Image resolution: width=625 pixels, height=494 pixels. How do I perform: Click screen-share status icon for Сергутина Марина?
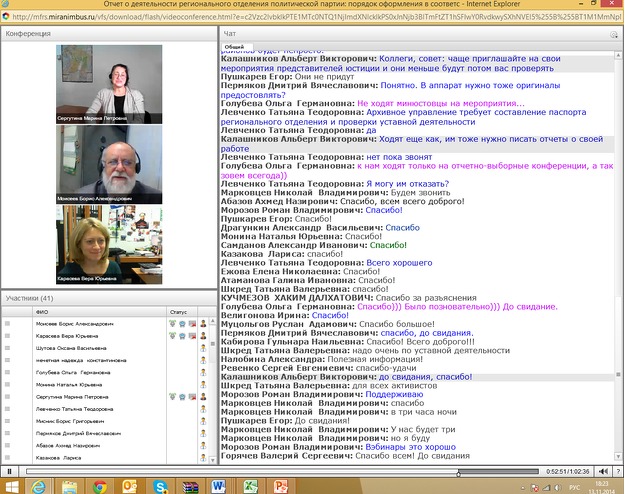[x=192, y=397]
